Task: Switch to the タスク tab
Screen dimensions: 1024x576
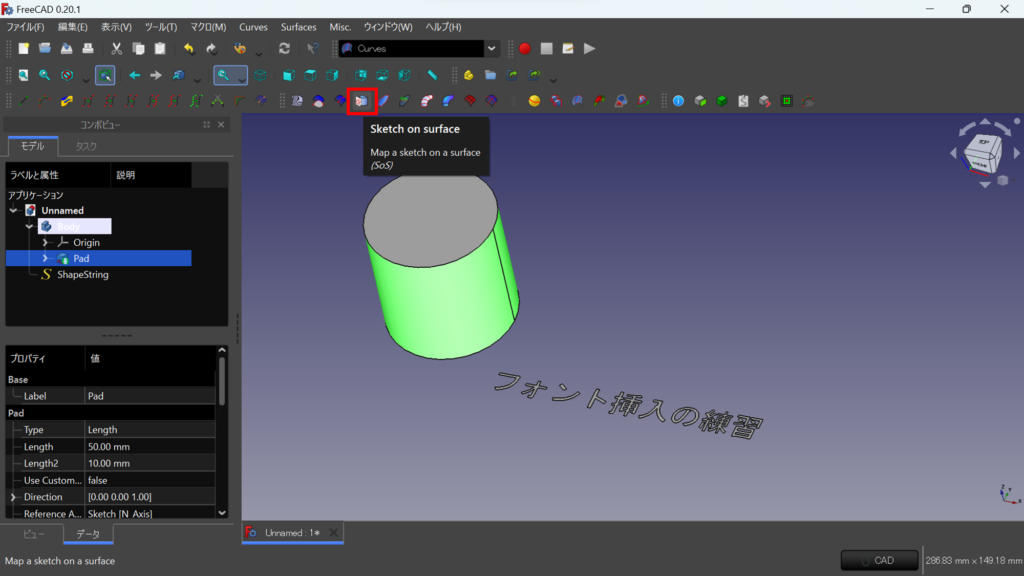Action: (86, 146)
